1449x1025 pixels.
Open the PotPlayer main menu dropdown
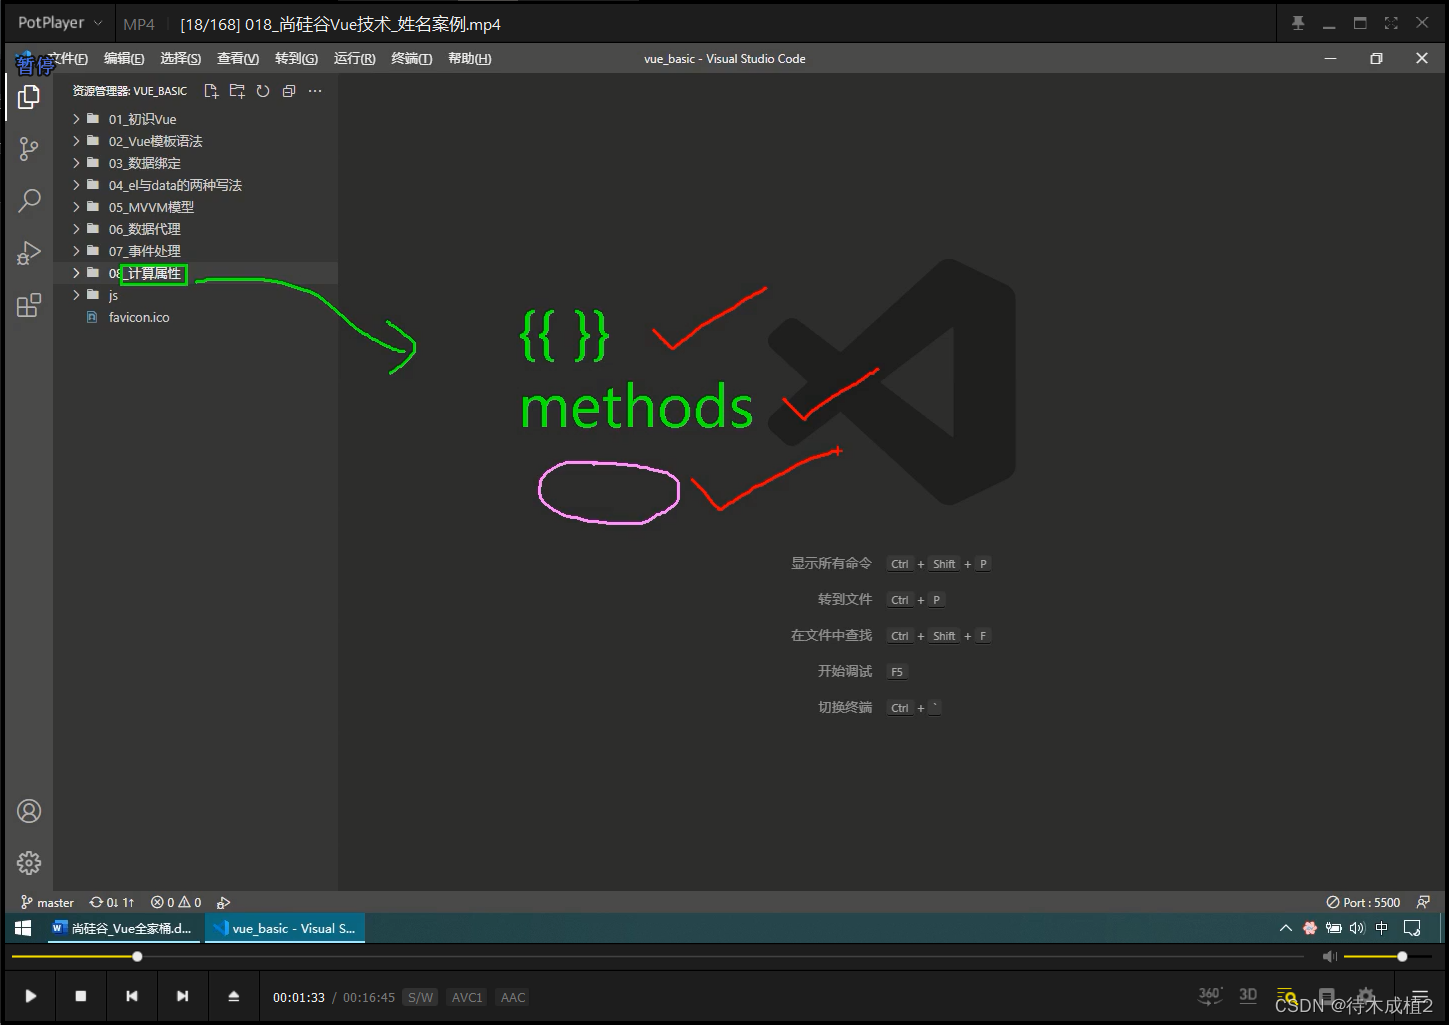(x=60, y=23)
